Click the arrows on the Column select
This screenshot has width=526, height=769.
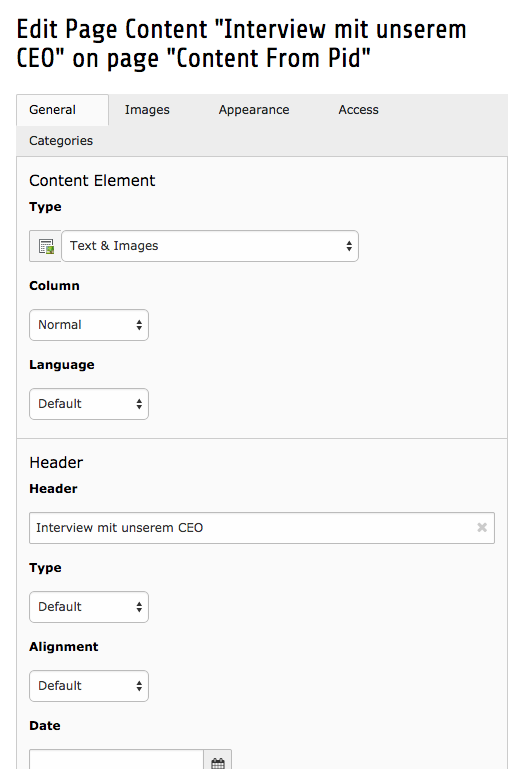click(x=139, y=325)
